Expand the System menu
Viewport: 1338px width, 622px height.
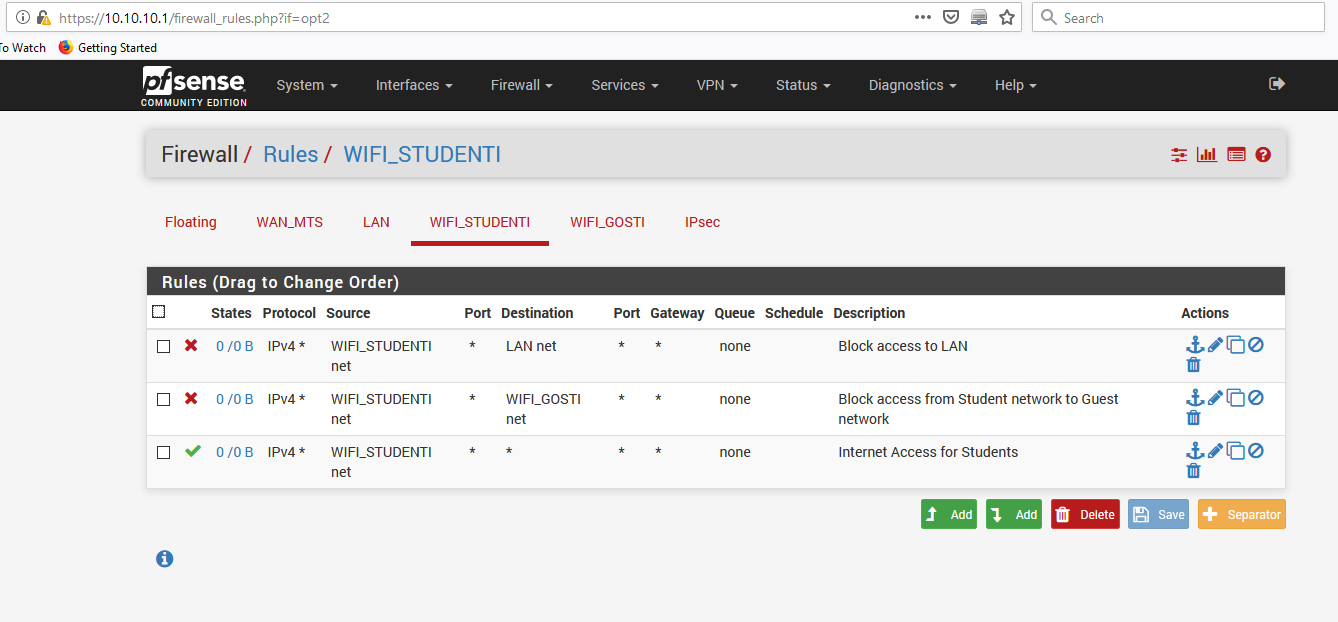(x=307, y=85)
